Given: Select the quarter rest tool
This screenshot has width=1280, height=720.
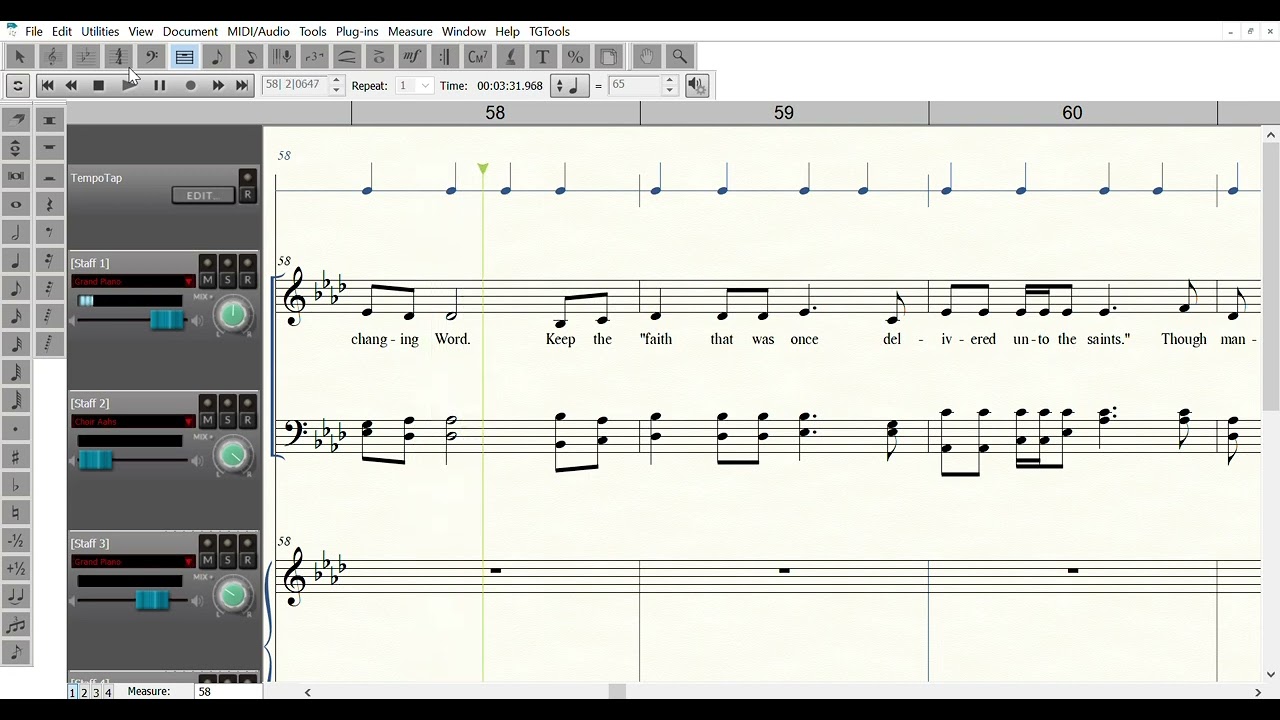Looking at the screenshot, I should 49,204.
